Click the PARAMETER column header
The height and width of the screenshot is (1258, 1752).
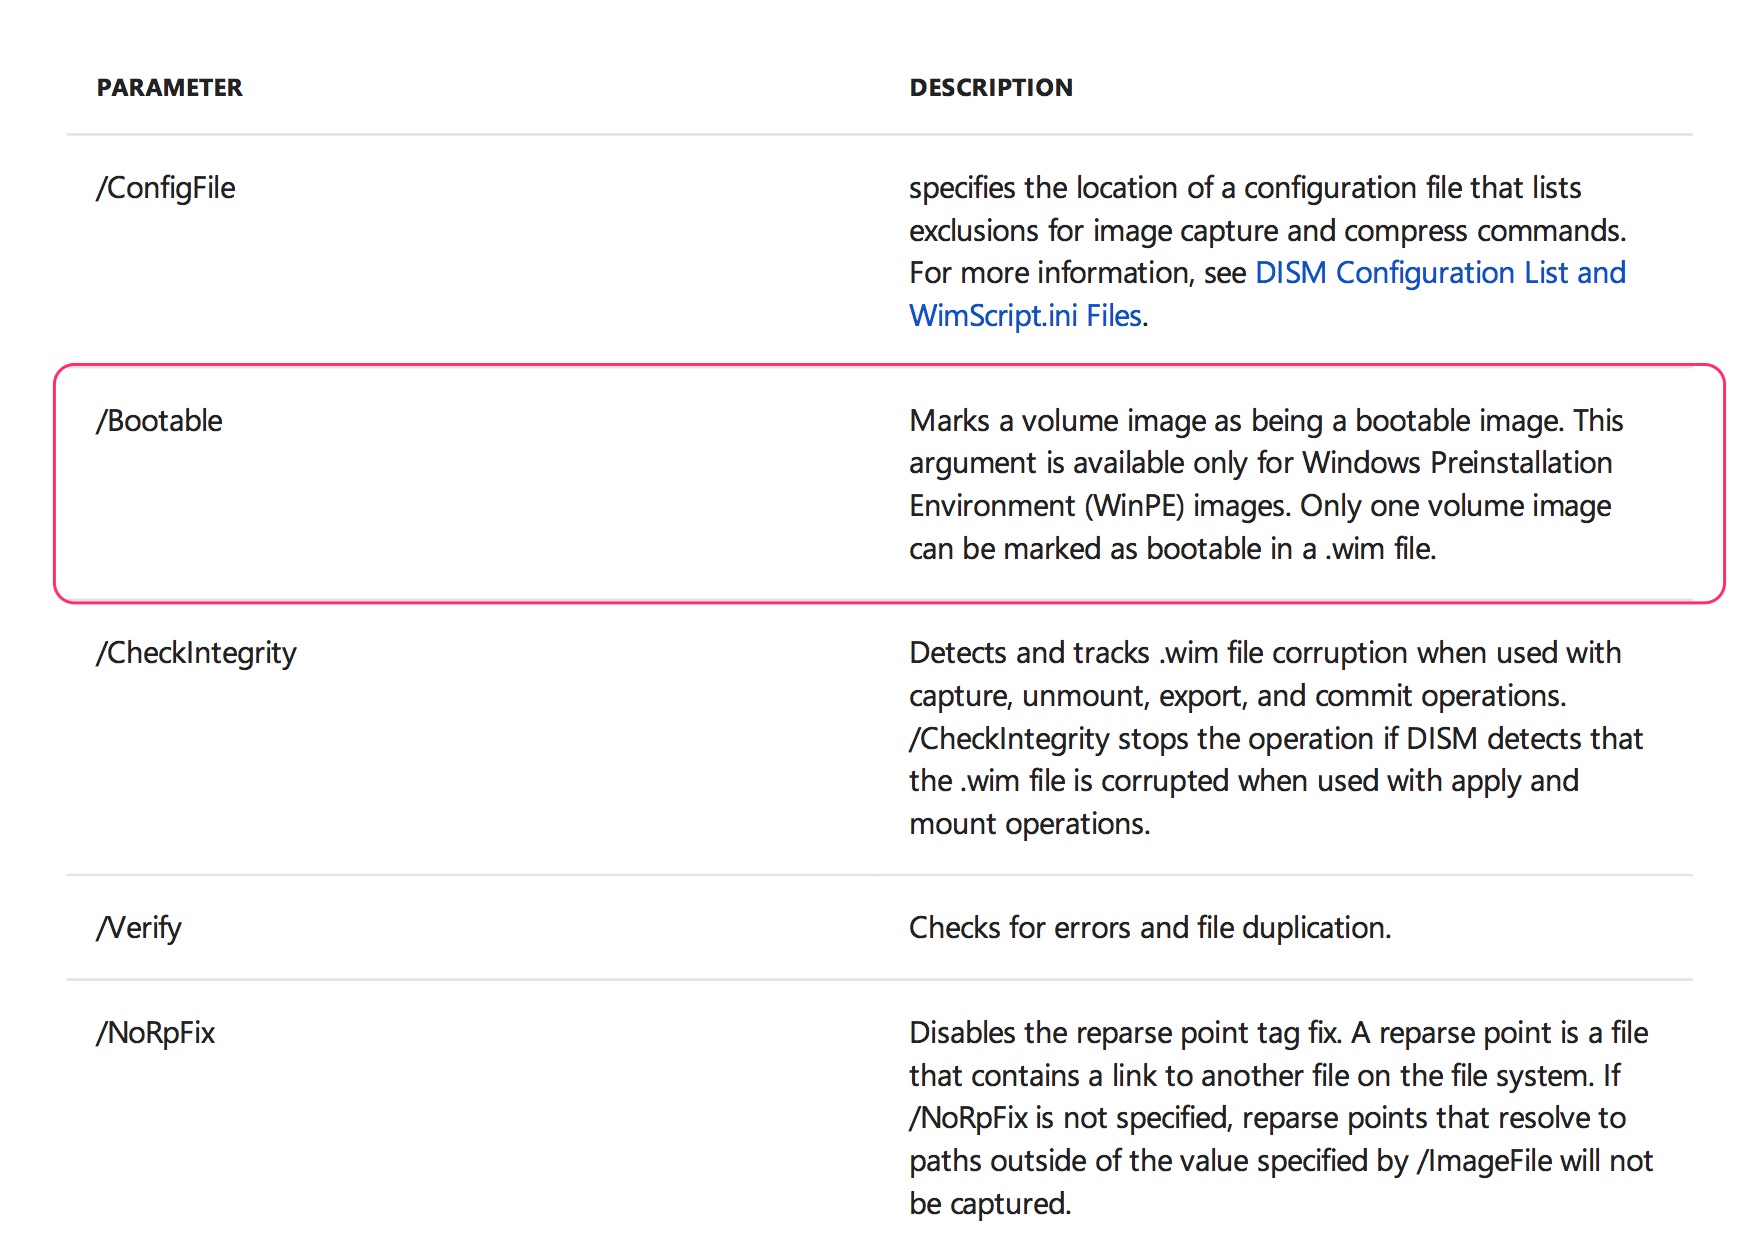click(169, 88)
